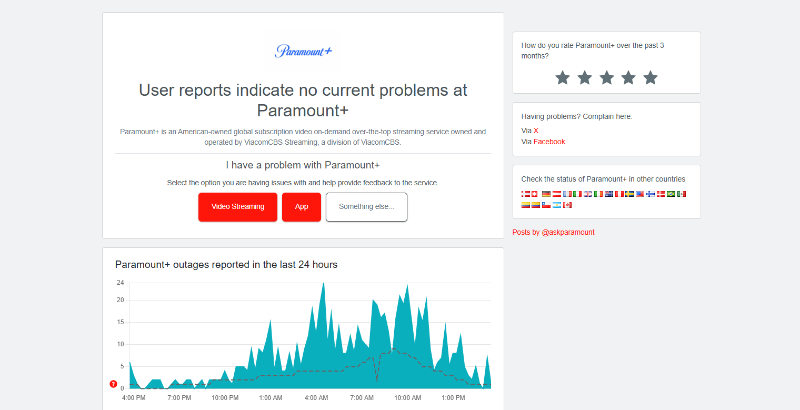The height and width of the screenshot is (410, 800).
Task: Click 'I have a problem with Paramount+' heading
Action: (x=303, y=165)
